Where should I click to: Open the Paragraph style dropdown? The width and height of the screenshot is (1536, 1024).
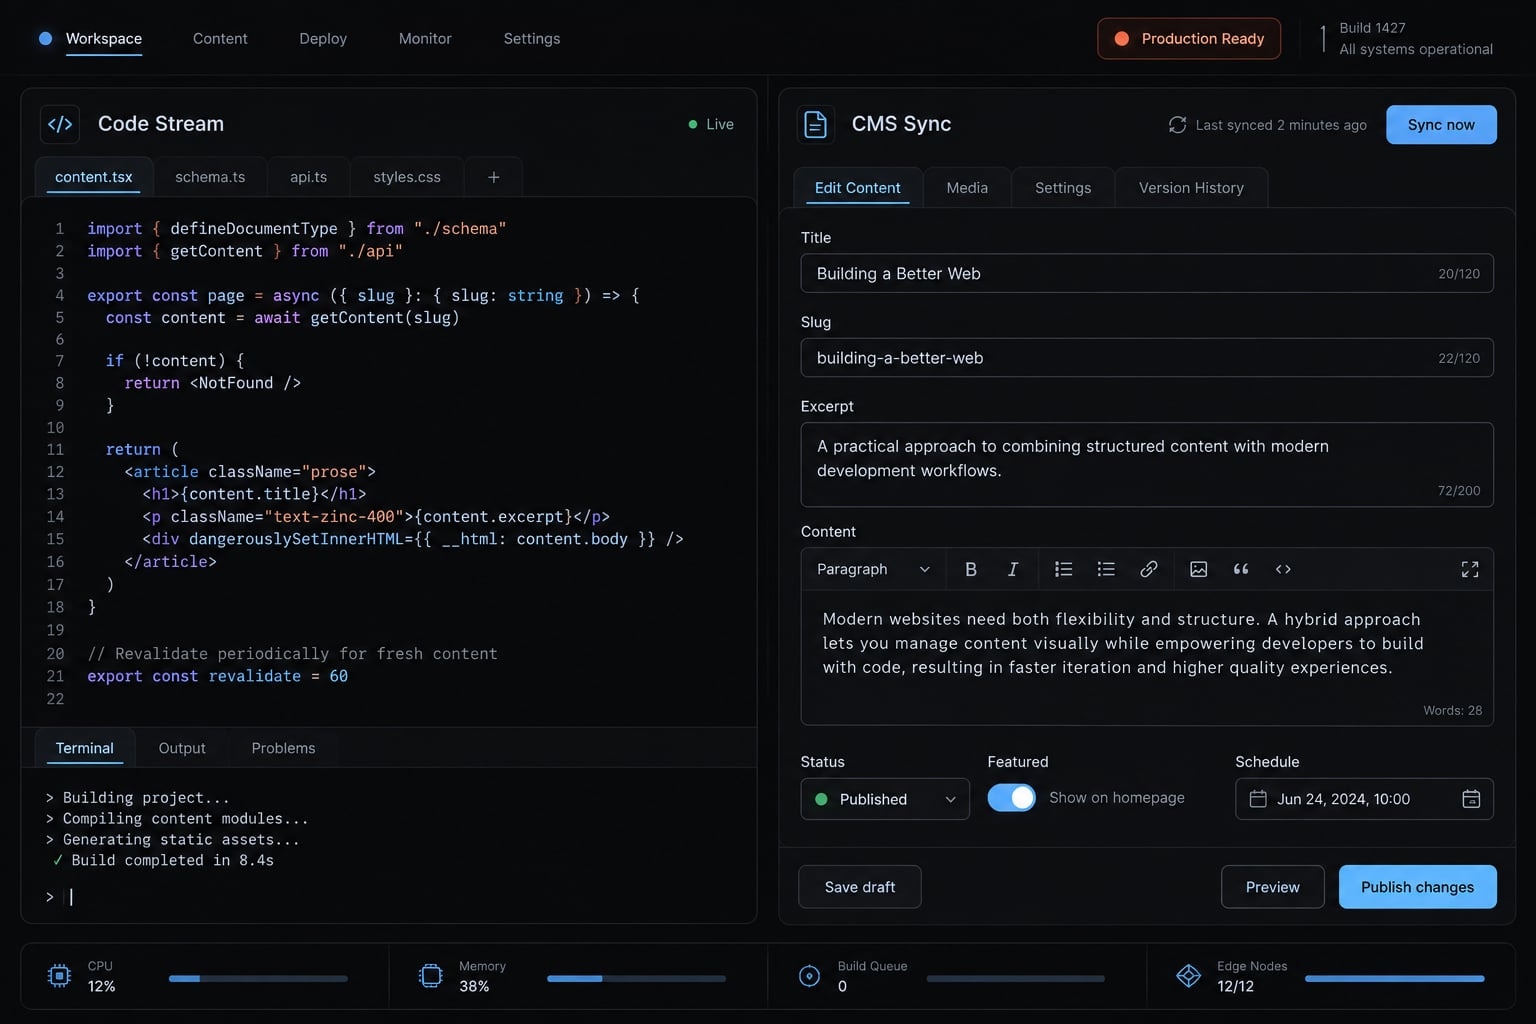[x=873, y=569]
